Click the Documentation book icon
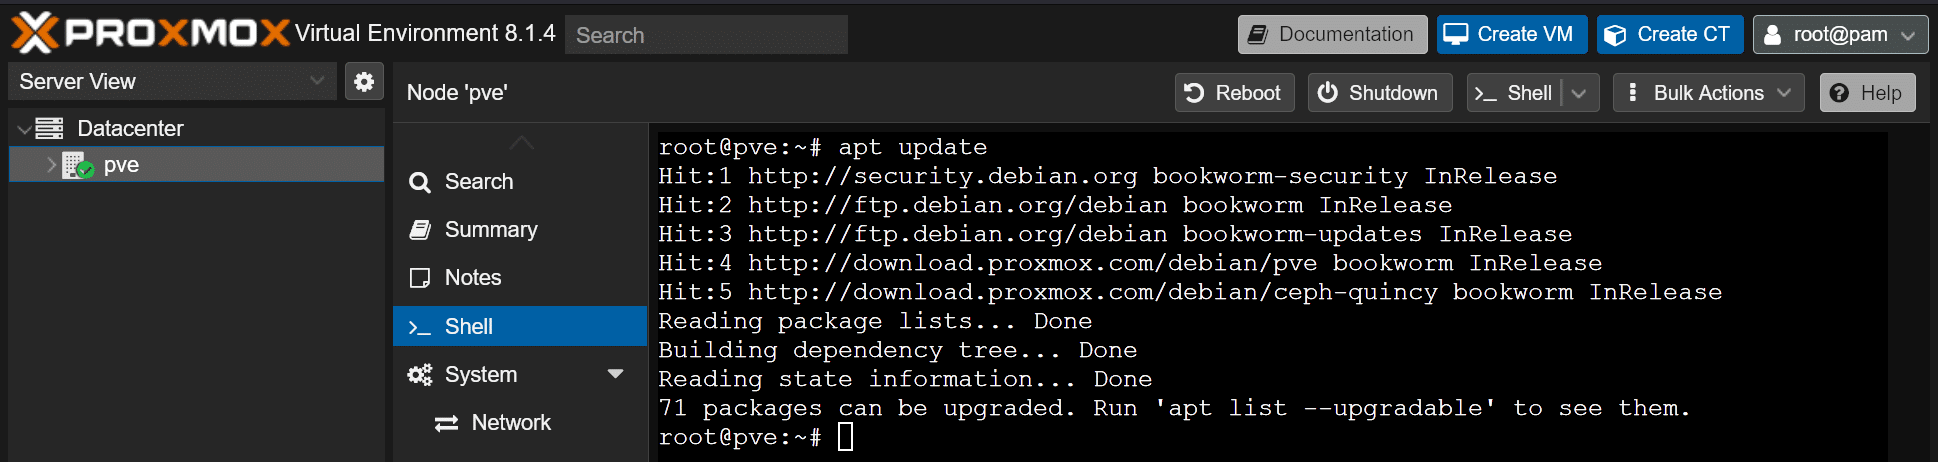This screenshot has width=1938, height=462. [1257, 34]
